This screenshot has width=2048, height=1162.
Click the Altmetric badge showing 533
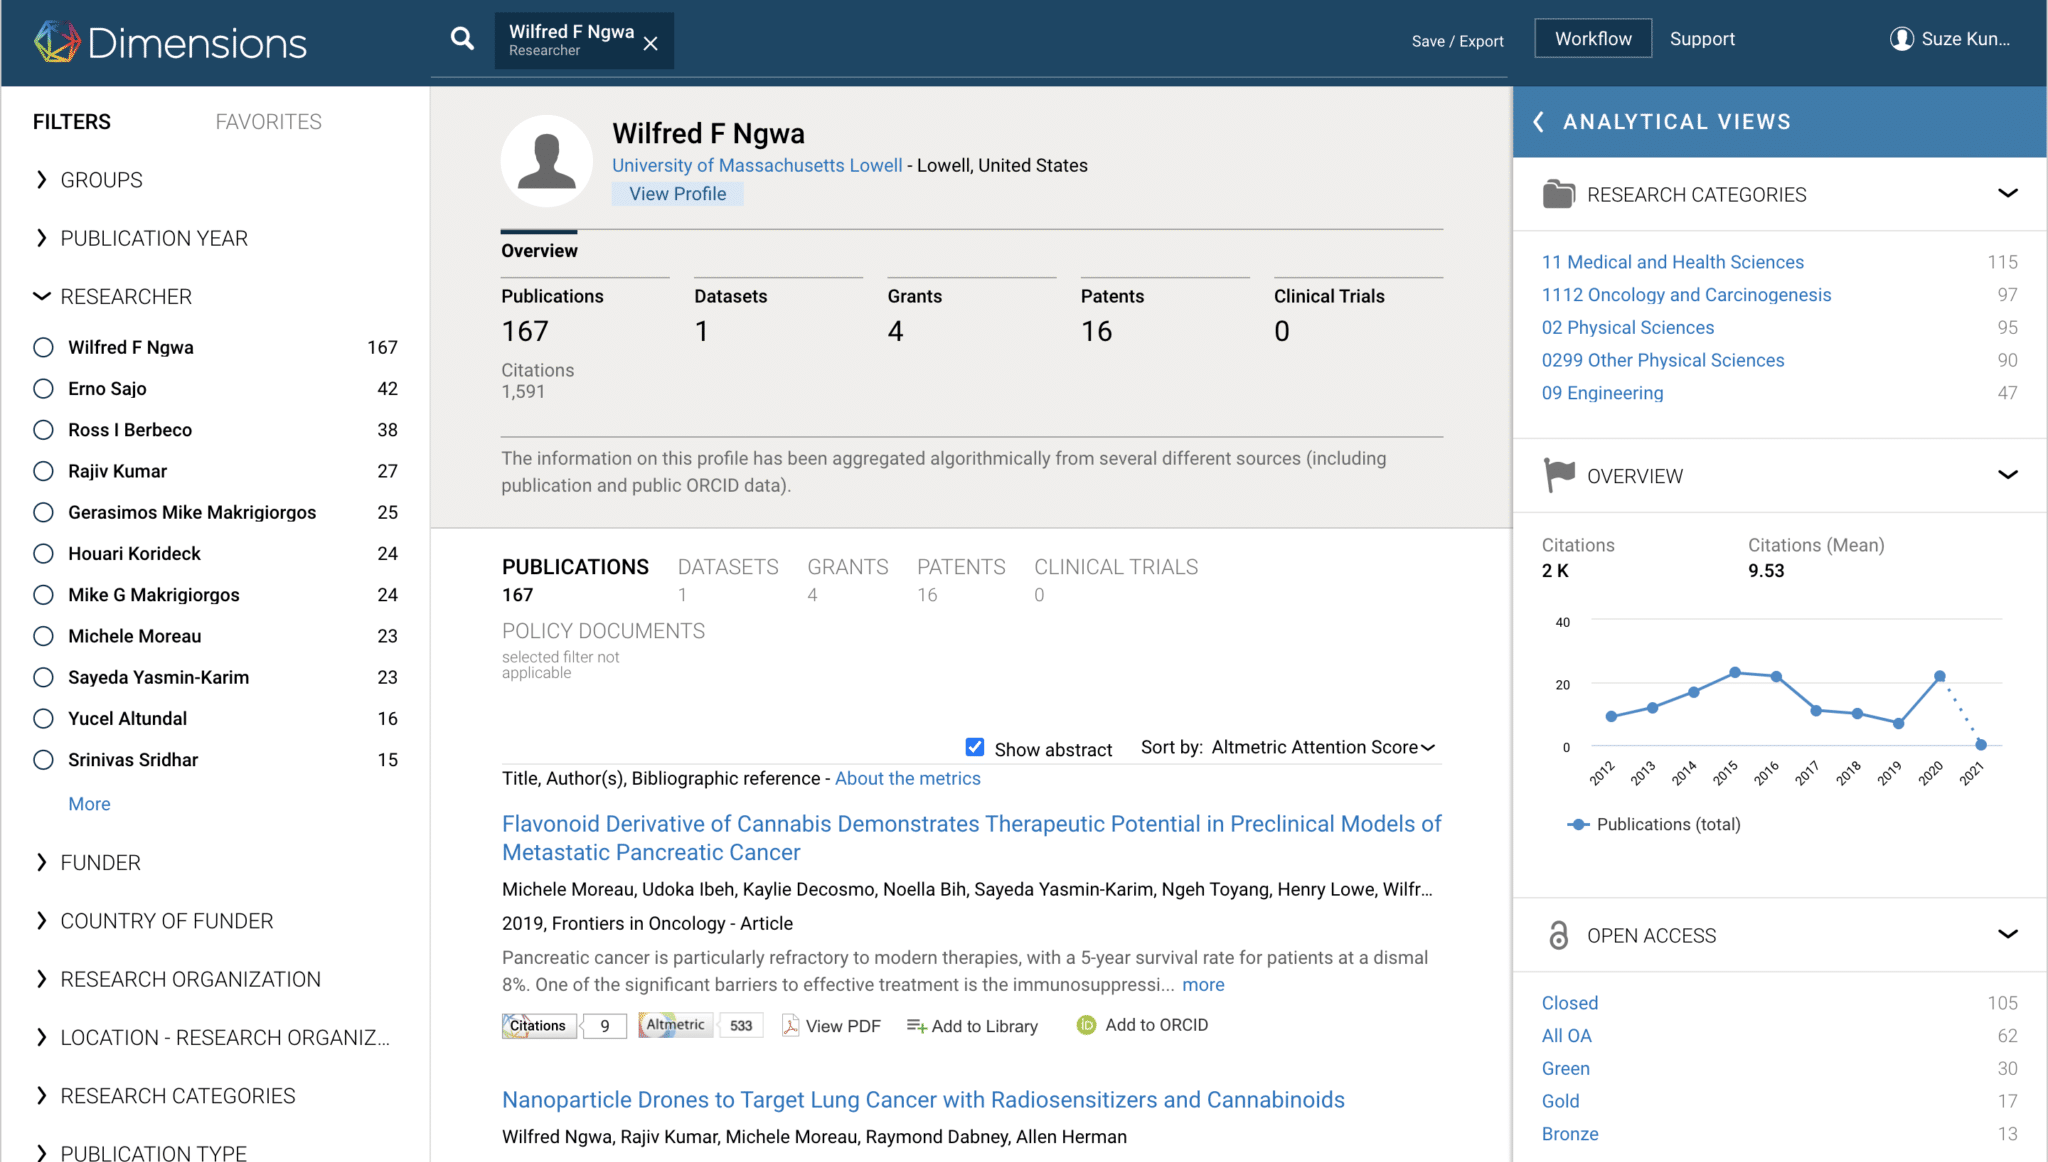click(700, 1025)
